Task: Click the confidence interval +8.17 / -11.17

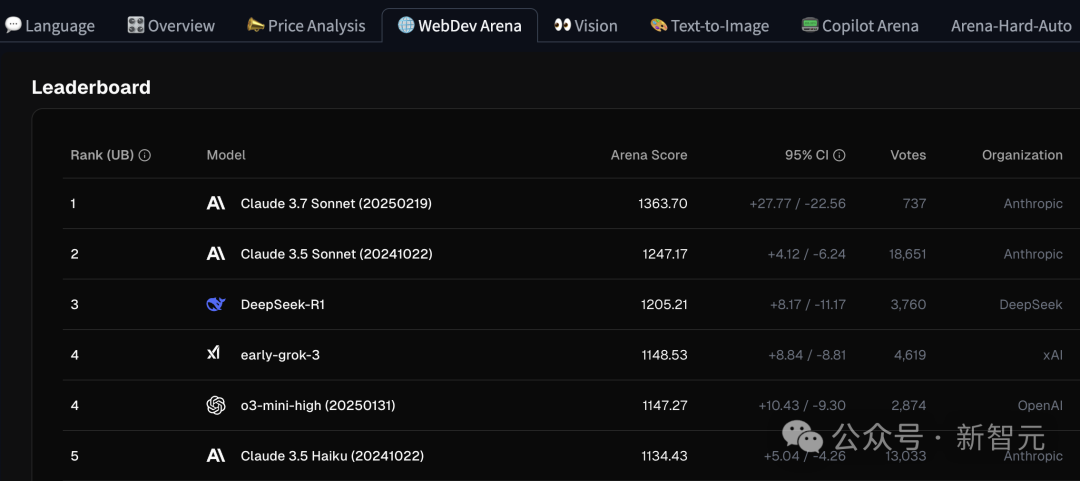Action: (808, 304)
